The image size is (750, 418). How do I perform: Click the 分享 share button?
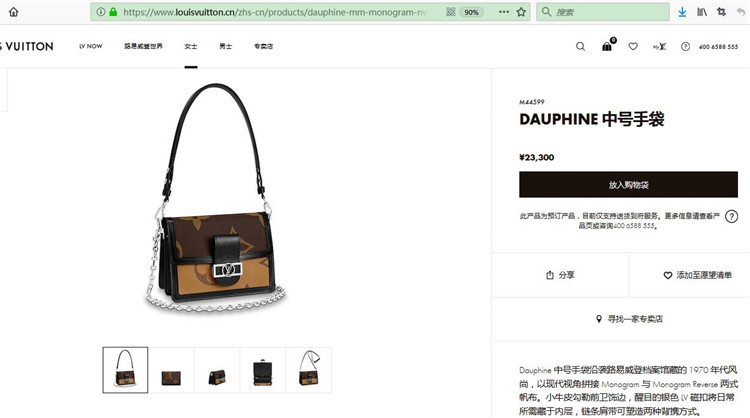click(x=560, y=275)
